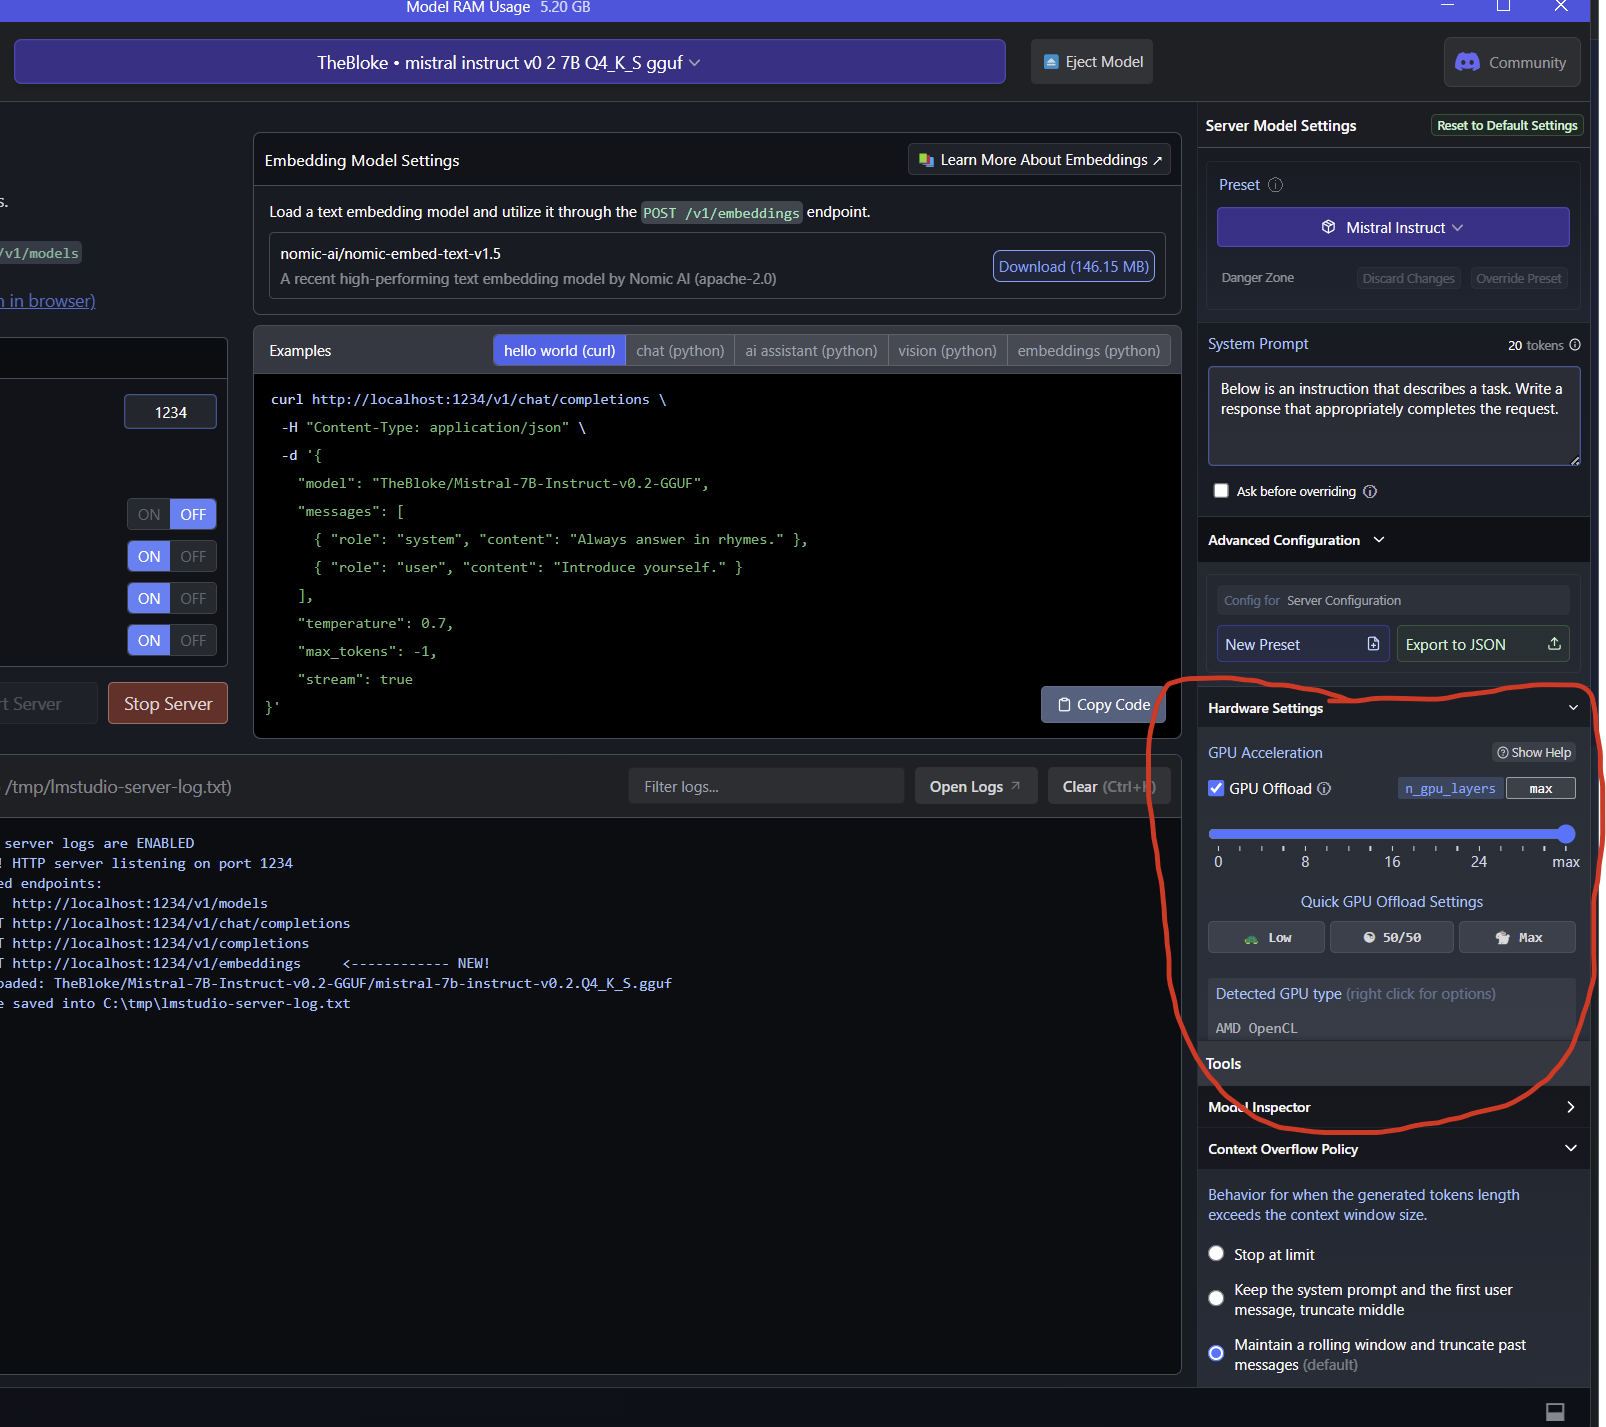Image resolution: width=1606 pixels, height=1427 pixels.
Task: Enable Ask before overriding checkbox
Action: 1221,490
